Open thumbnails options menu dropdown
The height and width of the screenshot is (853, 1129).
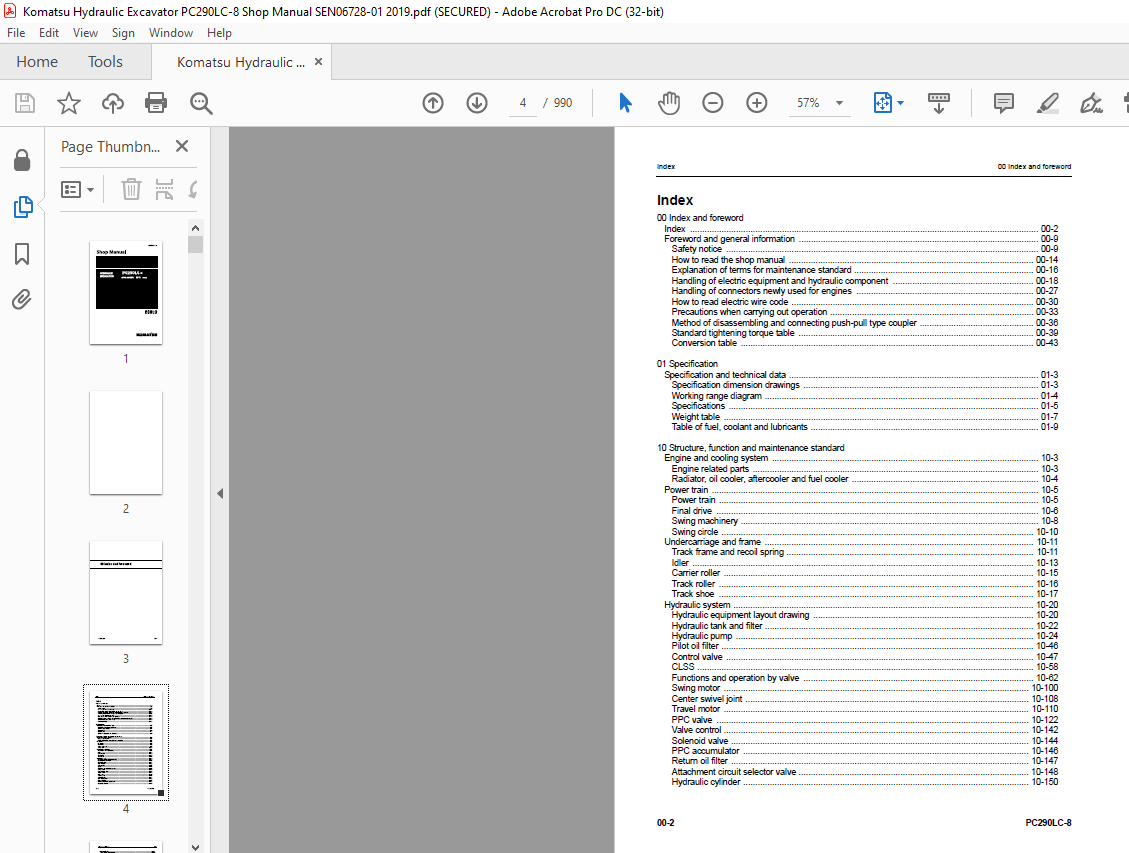[78, 189]
